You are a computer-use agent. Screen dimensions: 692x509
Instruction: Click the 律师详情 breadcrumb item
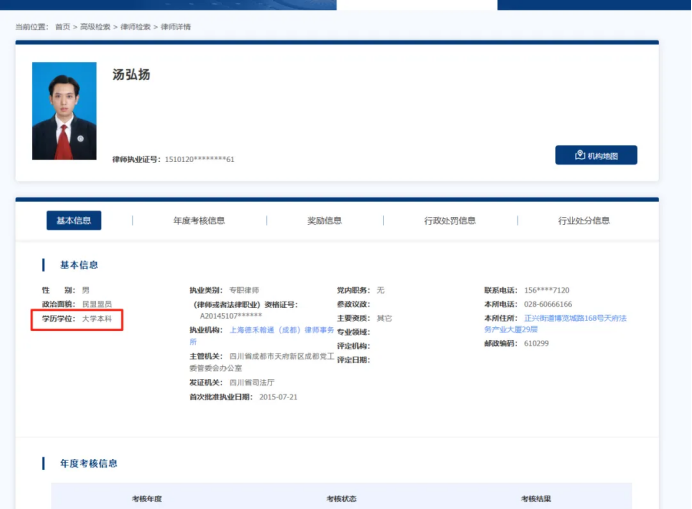click(x=176, y=27)
